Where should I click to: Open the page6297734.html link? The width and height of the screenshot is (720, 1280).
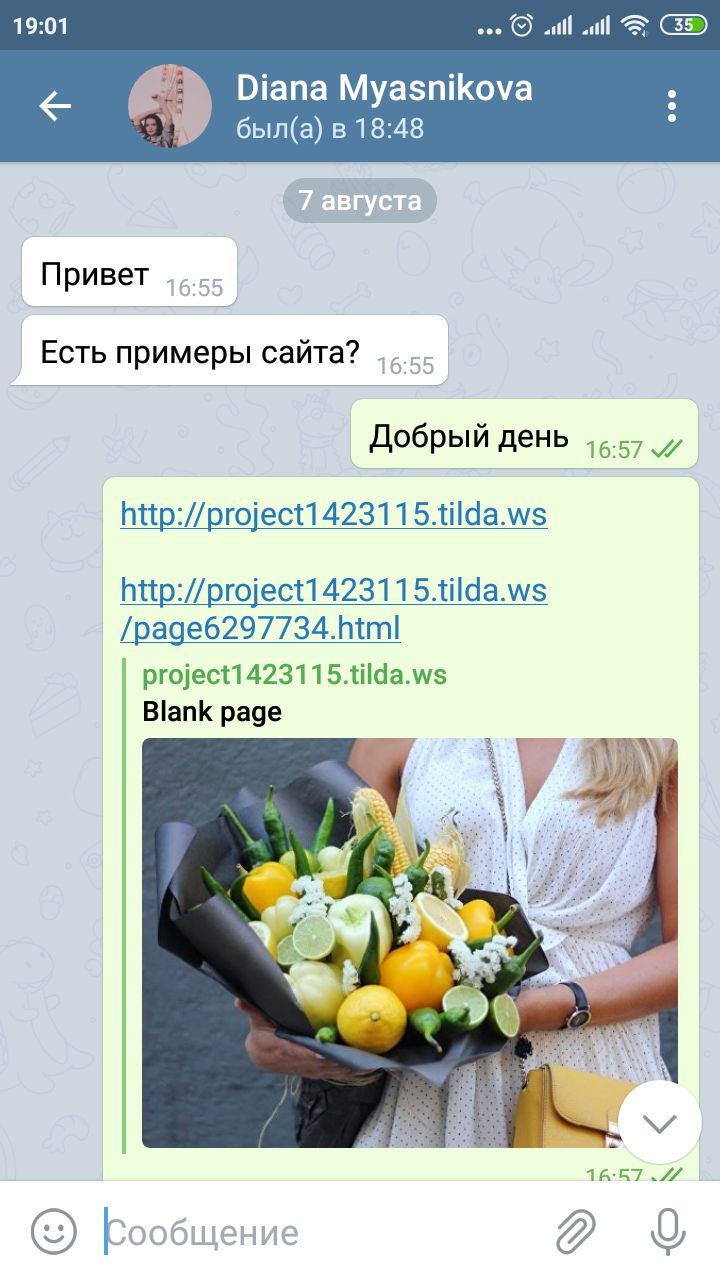coord(334,609)
